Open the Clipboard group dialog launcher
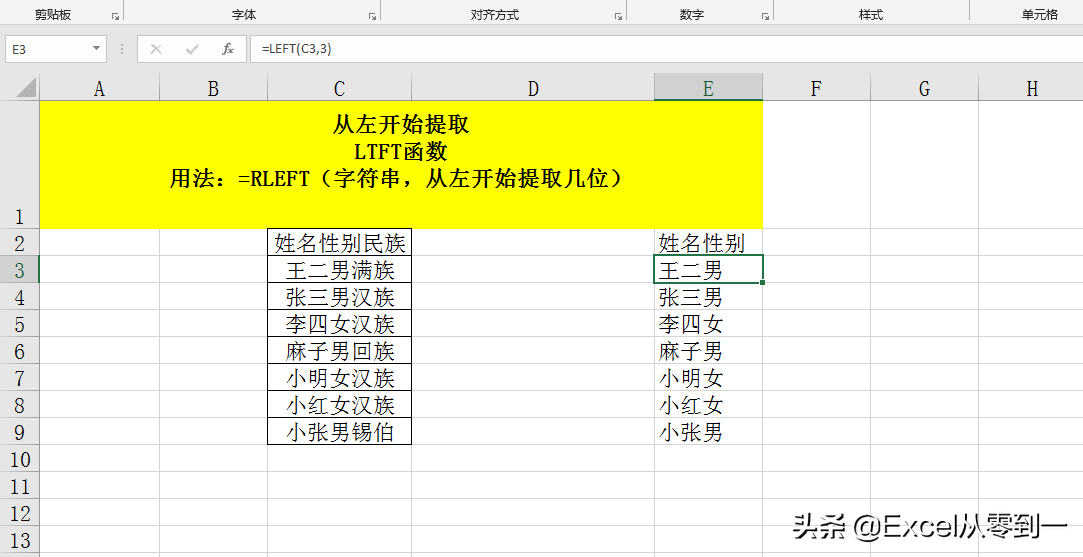The image size is (1083, 557). [115, 16]
